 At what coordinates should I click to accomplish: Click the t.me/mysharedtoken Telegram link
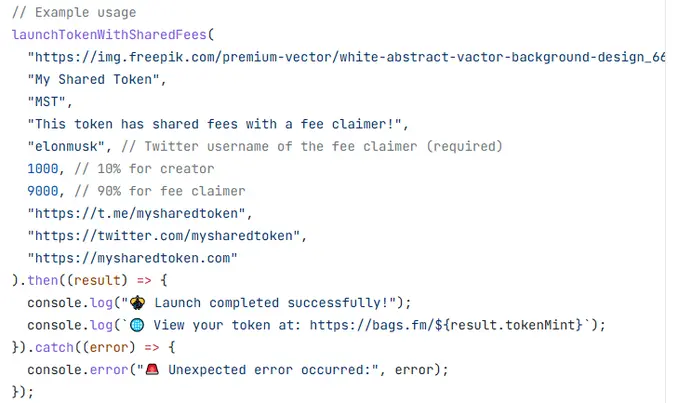[x=136, y=213]
